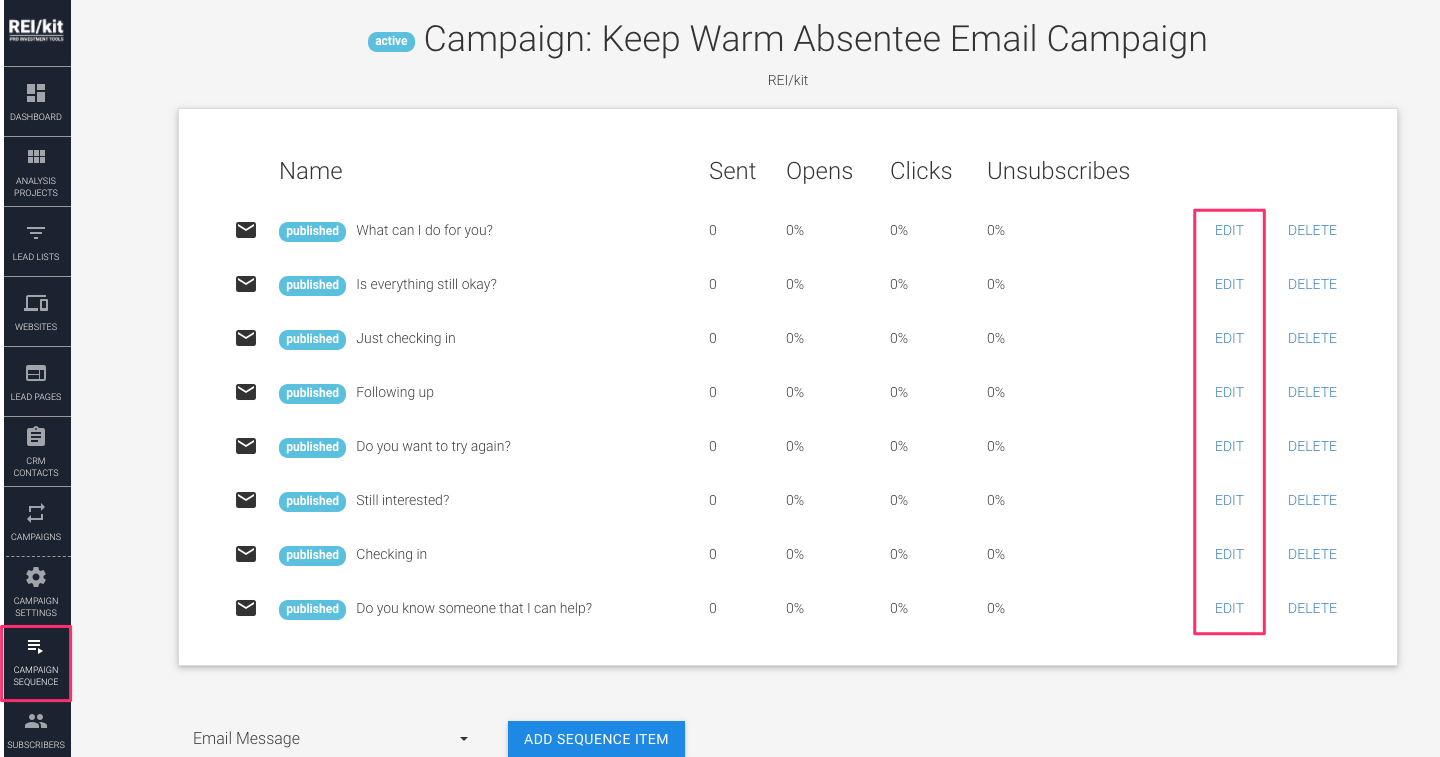Click the REI/kit logo
This screenshot has height=757, width=1440.
36,27
